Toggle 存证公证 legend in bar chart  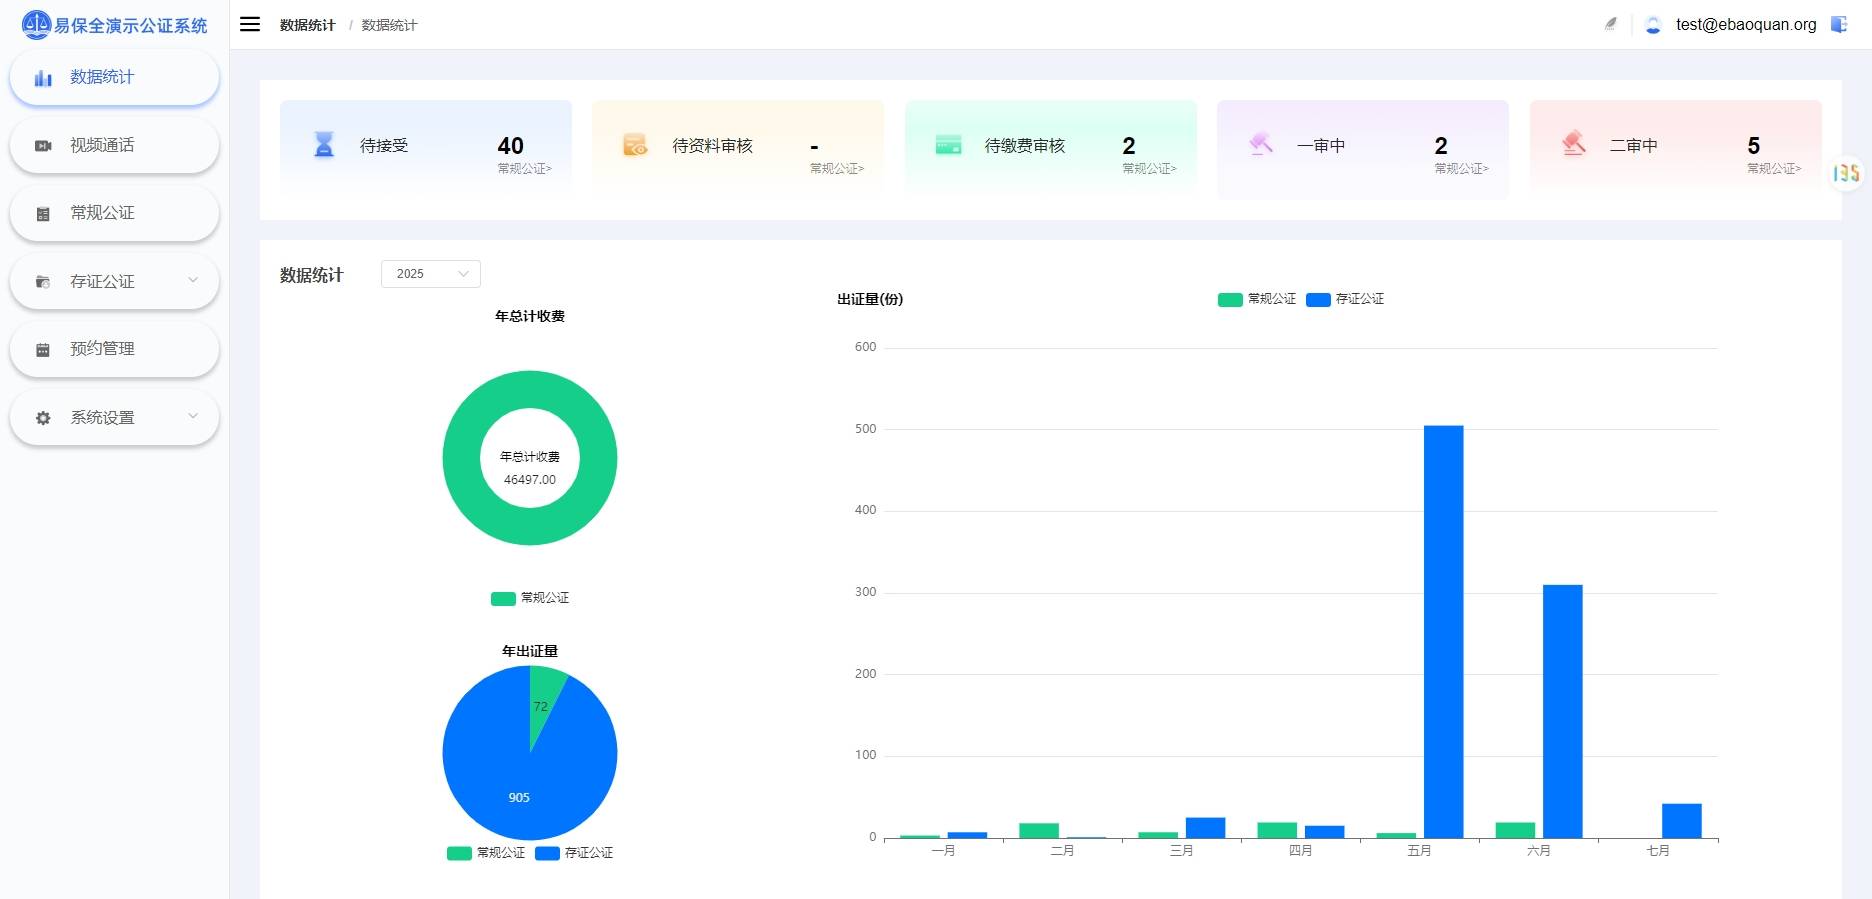click(1345, 299)
